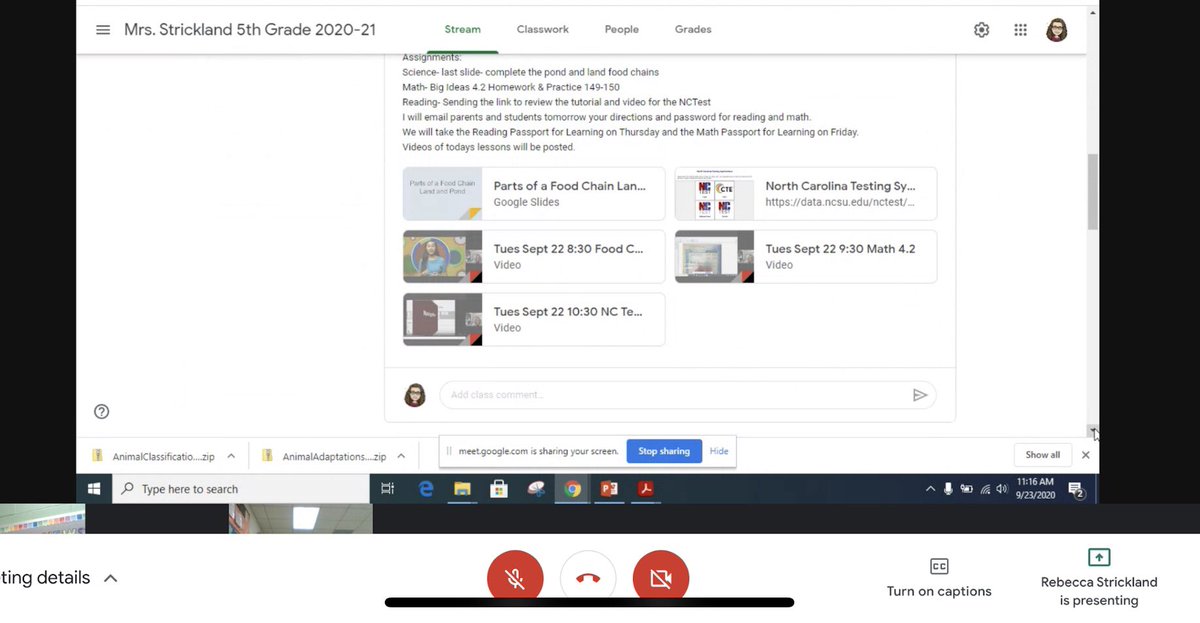Open the Chrome taskbar icon
Viewport: 1200px width, 623px height.
point(572,489)
